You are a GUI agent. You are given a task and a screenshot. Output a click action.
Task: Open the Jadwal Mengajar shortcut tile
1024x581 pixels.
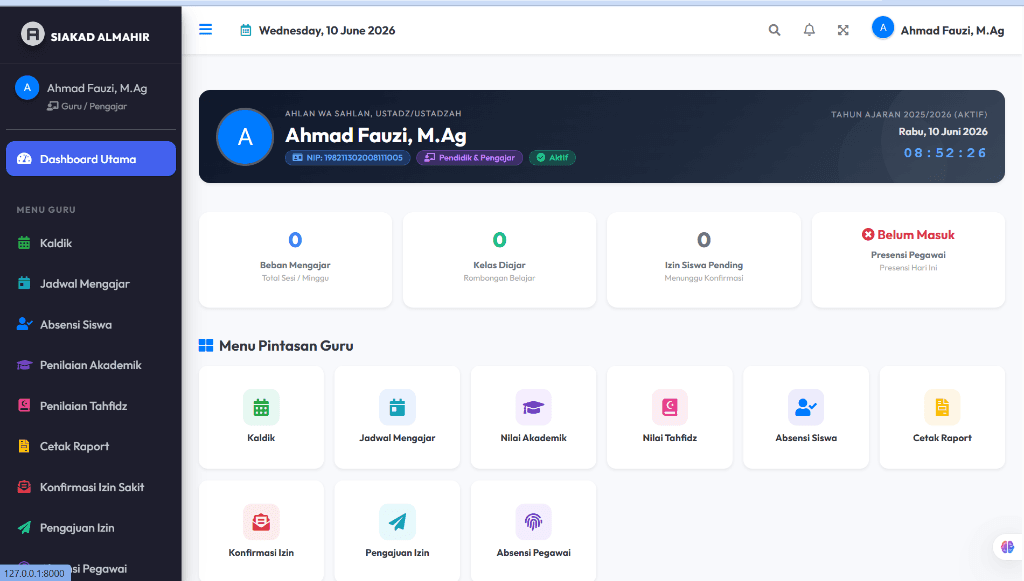[x=397, y=417]
